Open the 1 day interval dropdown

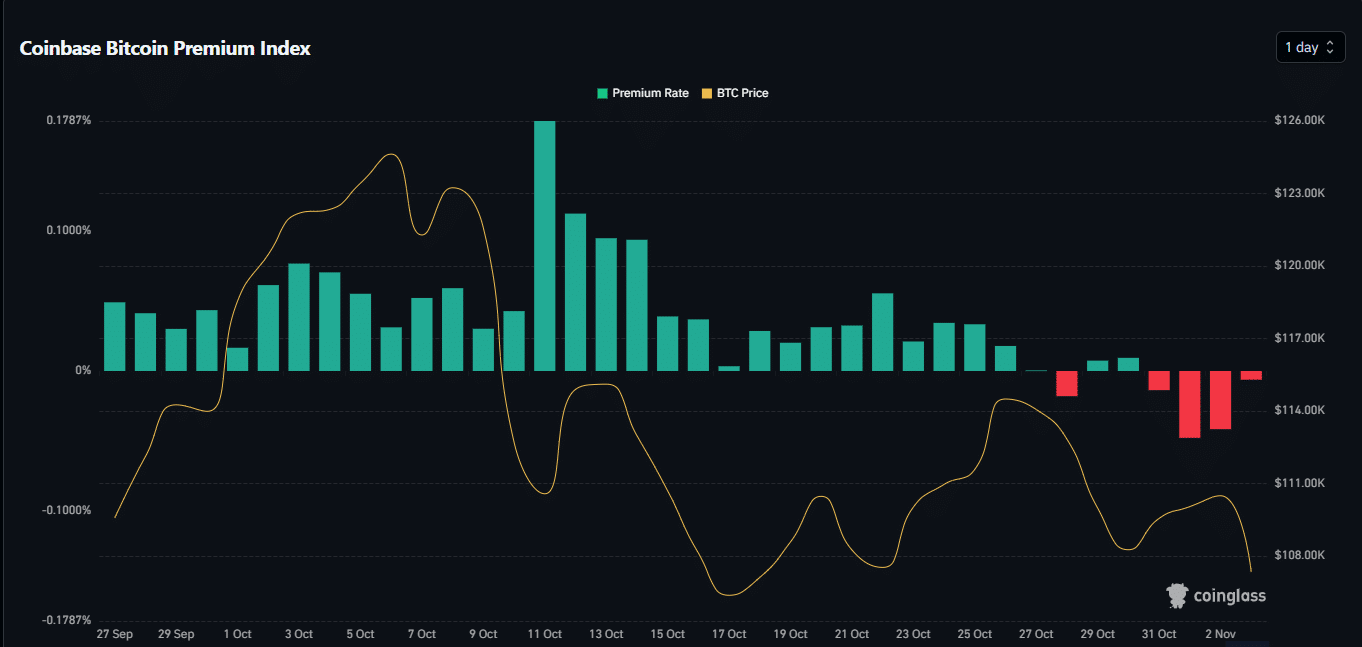pyautogui.click(x=1310, y=47)
